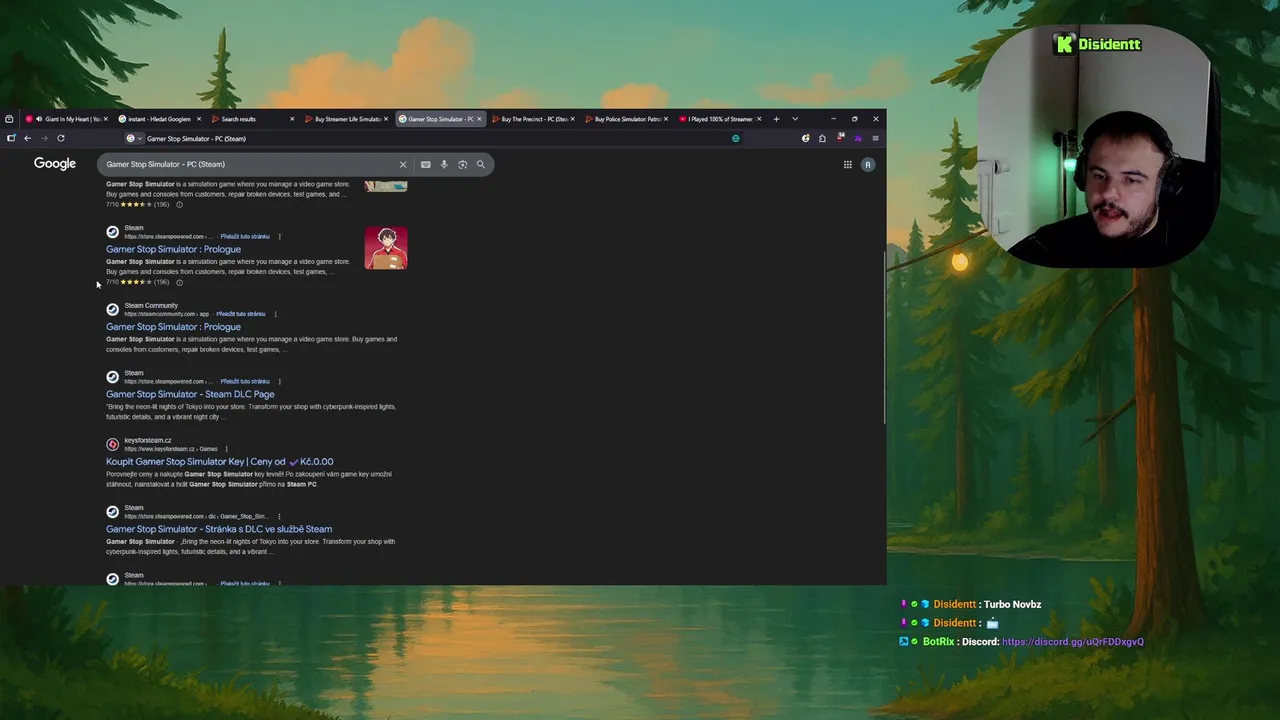
Task: Open the on-screen keyboard icon in search box
Action: click(426, 164)
